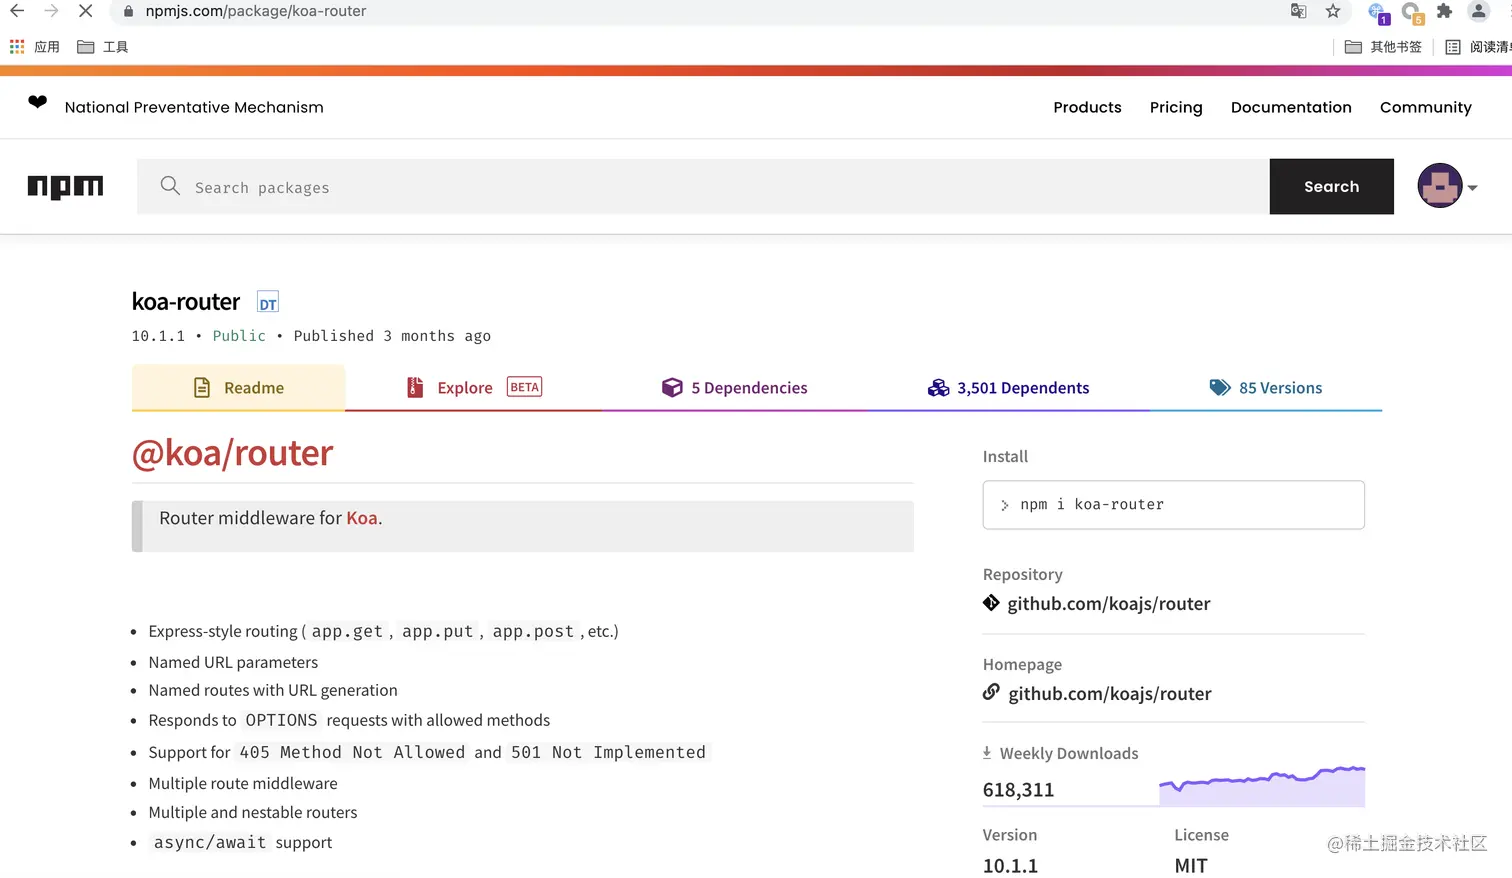The width and height of the screenshot is (1512, 878).
Task: Click the npm heart logo
Action: pyautogui.click(x=37, y=102)
